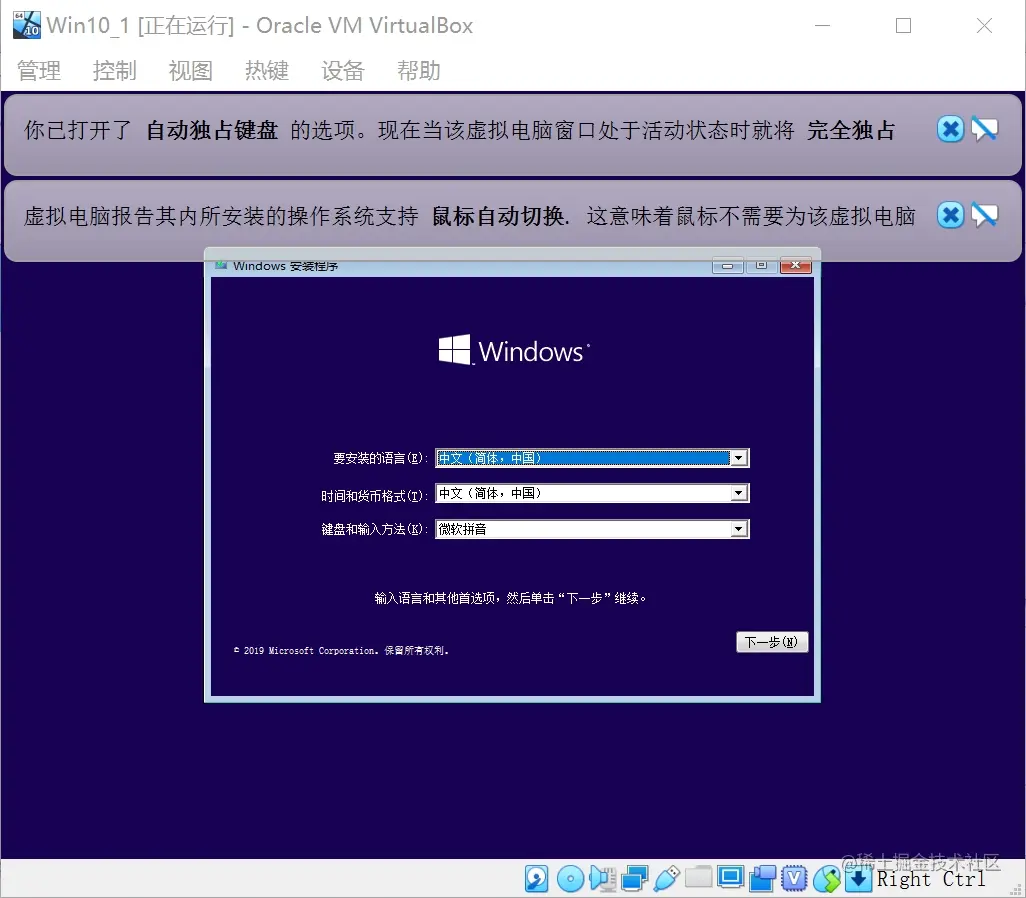
Task: Click the 键盘和输入方法(K) label
Action: click(374, 529)
